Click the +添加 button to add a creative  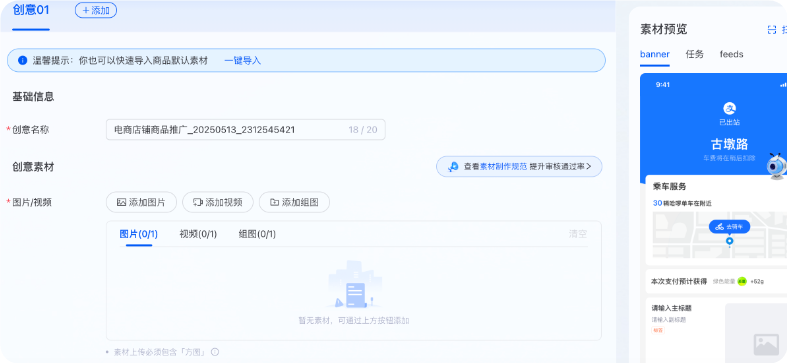coord(96,10)
